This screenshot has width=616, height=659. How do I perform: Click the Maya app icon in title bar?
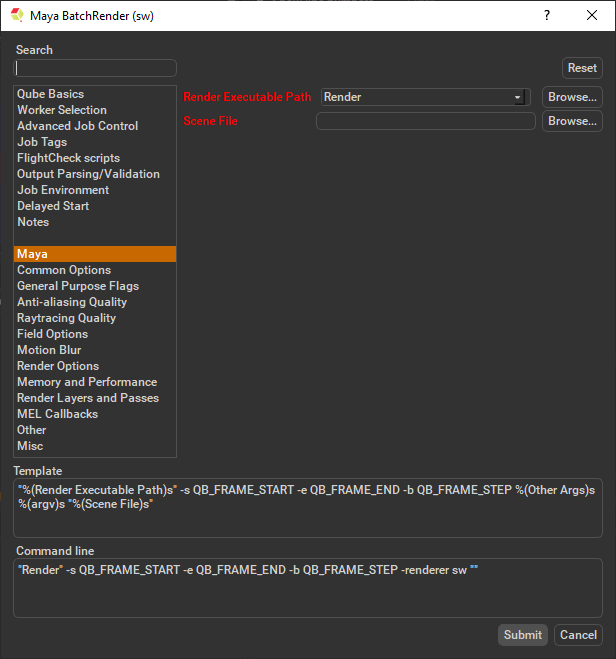pos(17,16)
